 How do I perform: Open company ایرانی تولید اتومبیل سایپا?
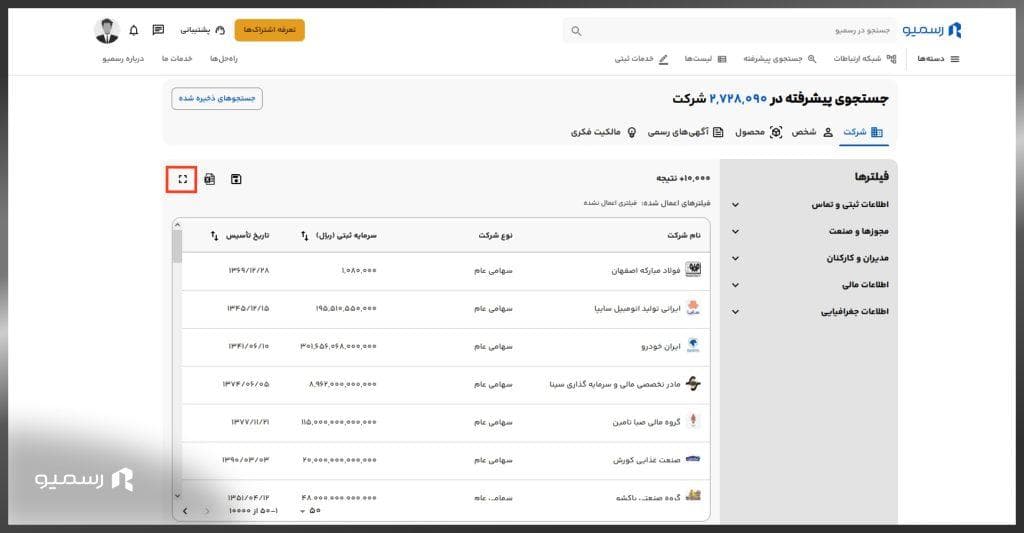pyautogui.click(x=637, y=308)
